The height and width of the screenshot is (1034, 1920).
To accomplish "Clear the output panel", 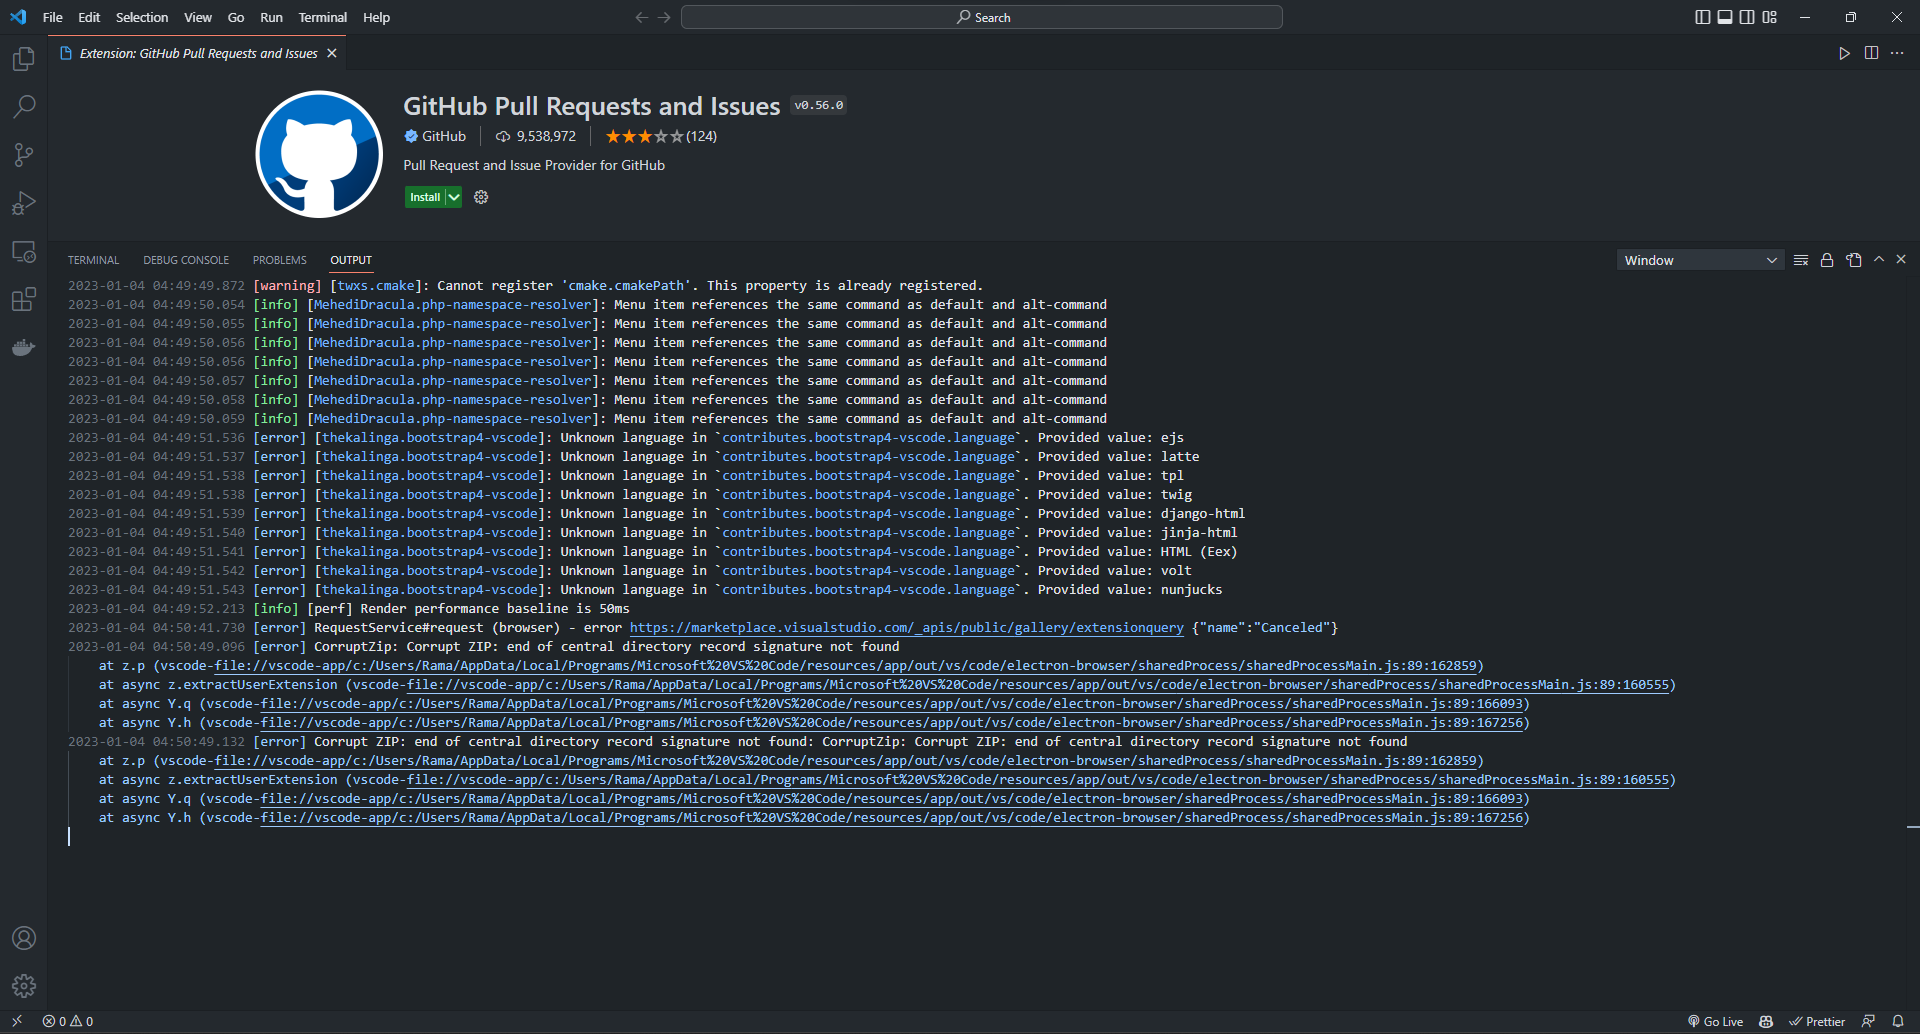I will pyautogui.click(x=1801, y=260).
